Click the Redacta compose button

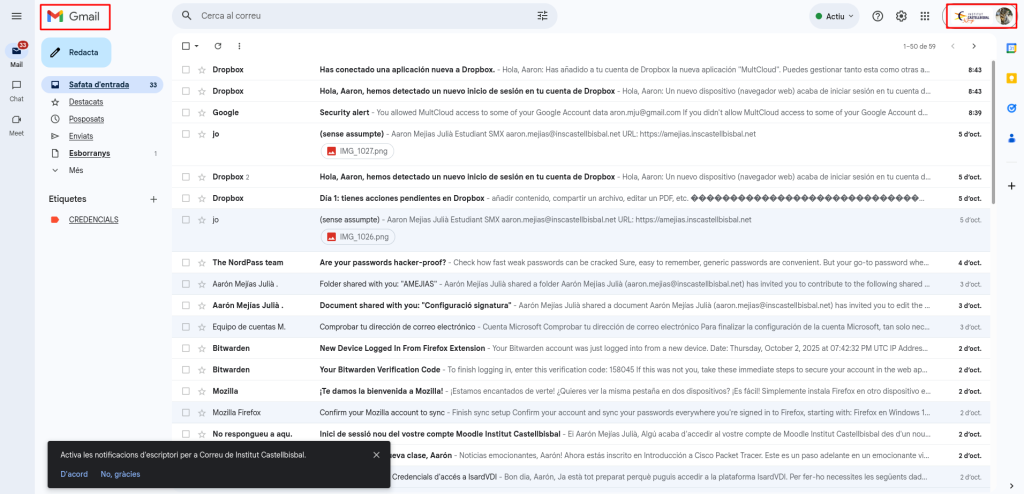tap(76, 52)
